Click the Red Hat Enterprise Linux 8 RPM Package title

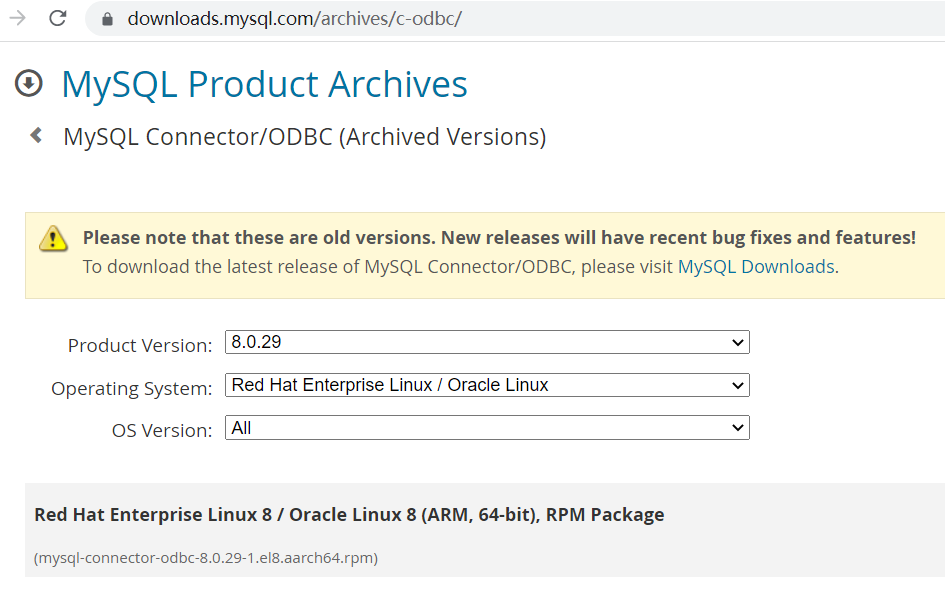[x=349, y=515]
